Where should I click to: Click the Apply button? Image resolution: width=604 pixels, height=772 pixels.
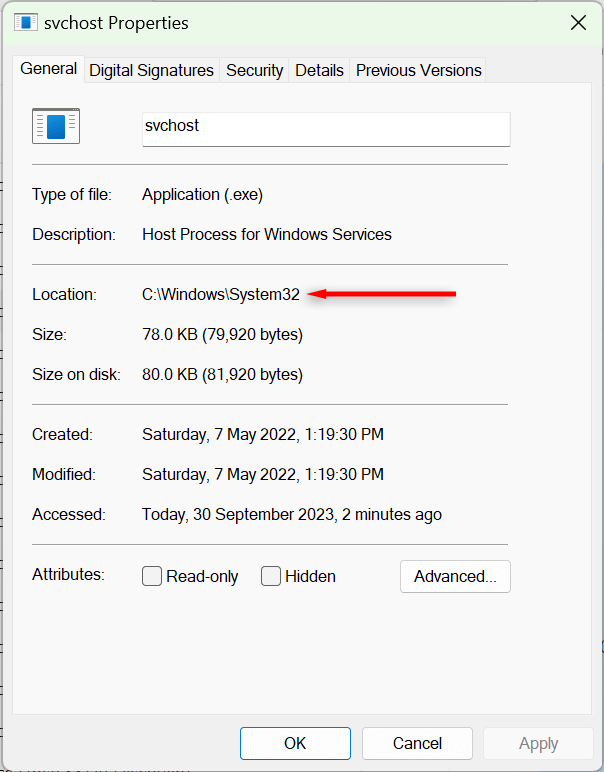(538, 743)
